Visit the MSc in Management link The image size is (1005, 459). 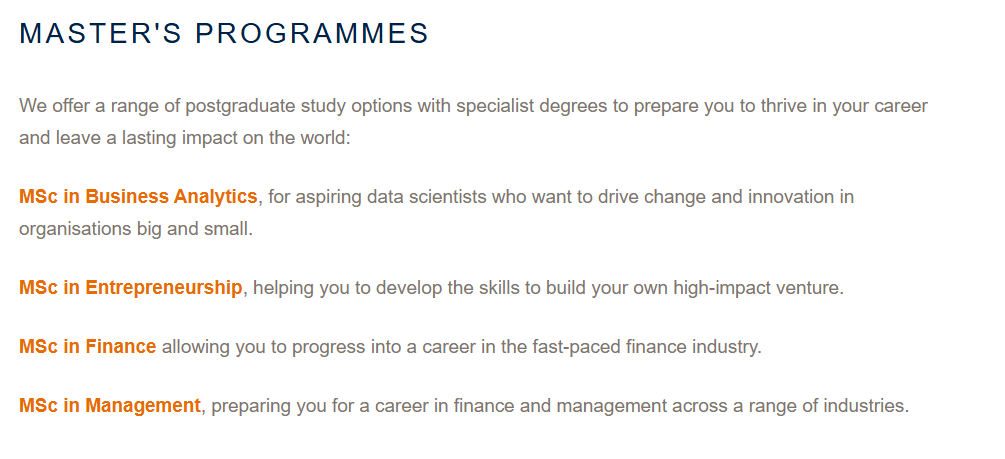point(109,406)
